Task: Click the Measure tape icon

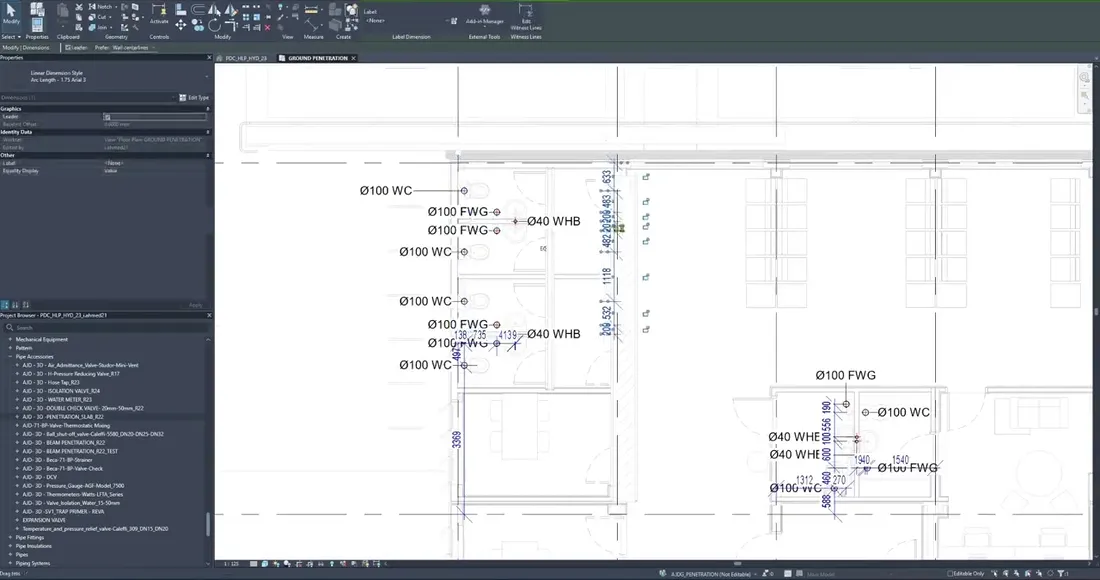Action: (x=311, y=10)
